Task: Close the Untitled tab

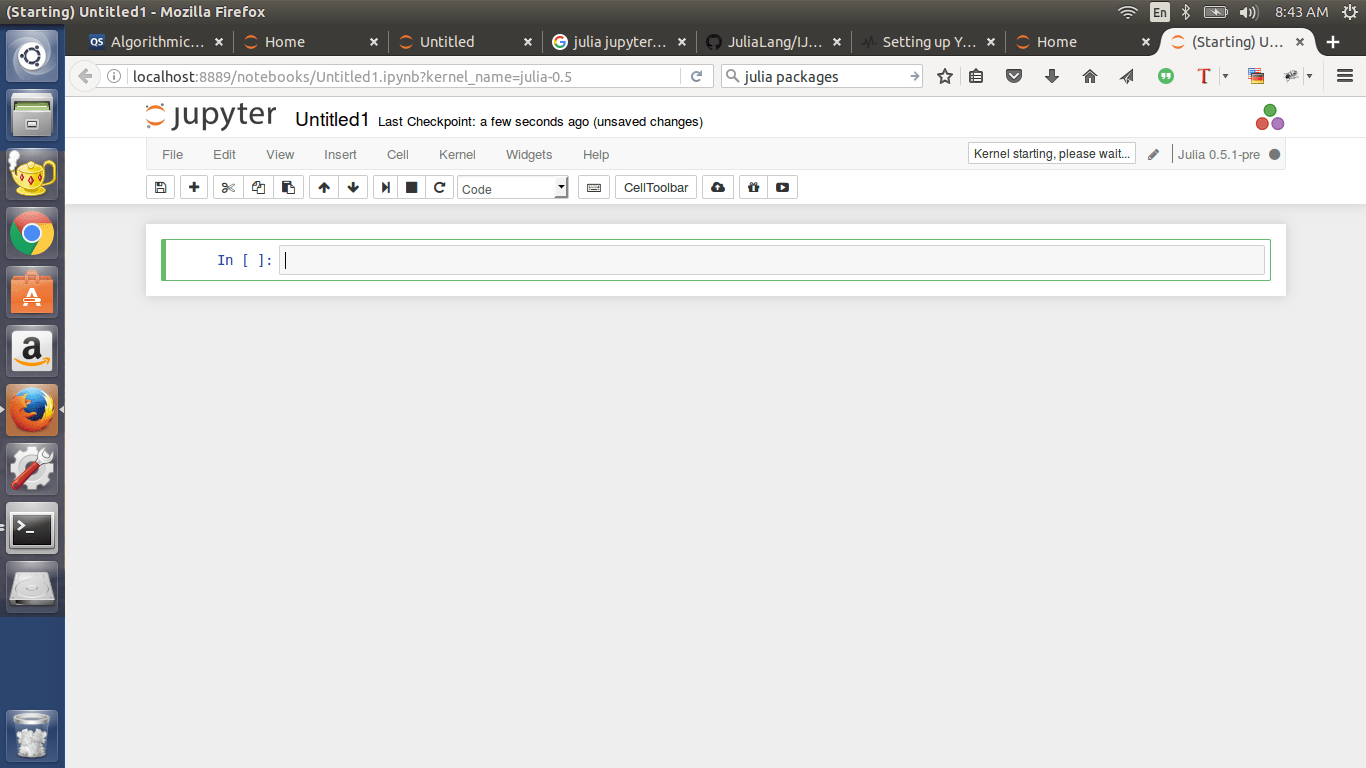Action: click(528, 42)
